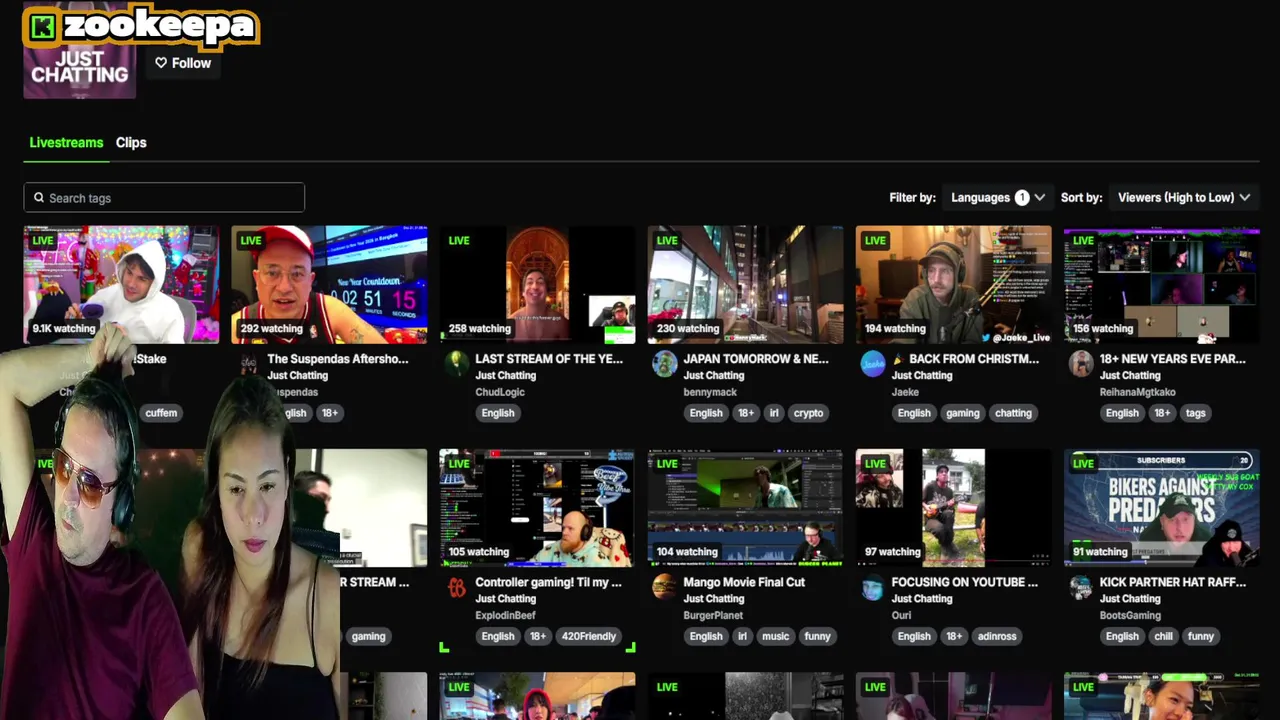The image size is (1280, 720).
Task: Click bennymack channel avatar icon
Action: (x=665, y=363)
